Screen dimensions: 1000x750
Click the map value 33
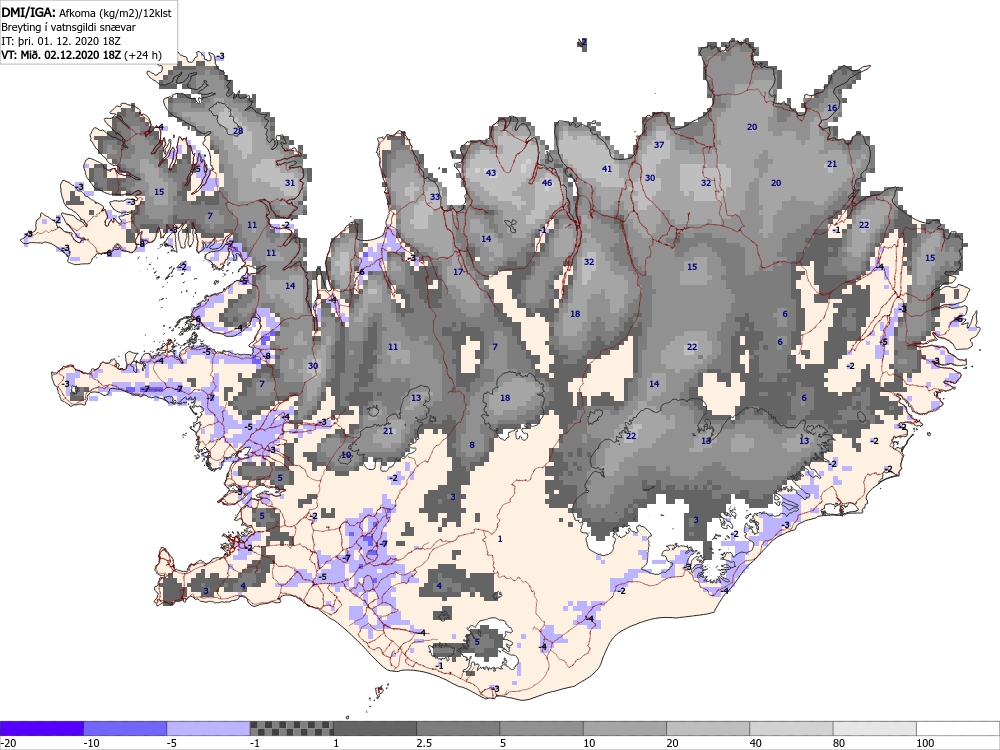(435, 197)
